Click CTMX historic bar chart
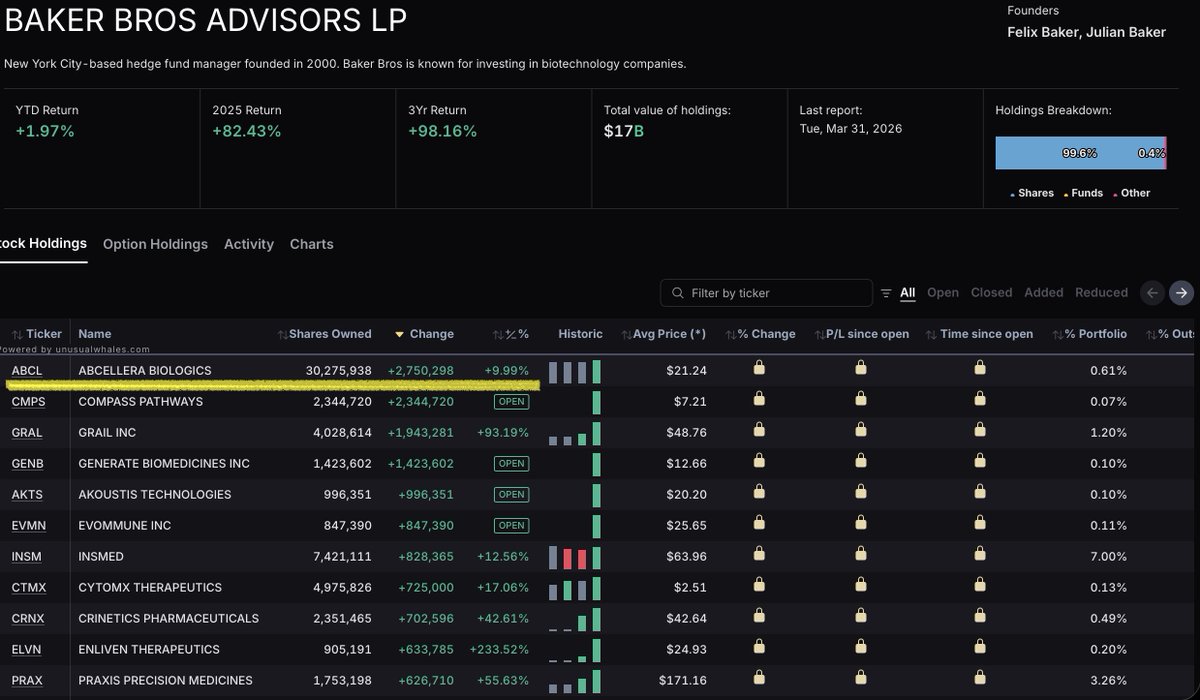1200x700 pixels. pyautogui.click(x=575, y=589)
